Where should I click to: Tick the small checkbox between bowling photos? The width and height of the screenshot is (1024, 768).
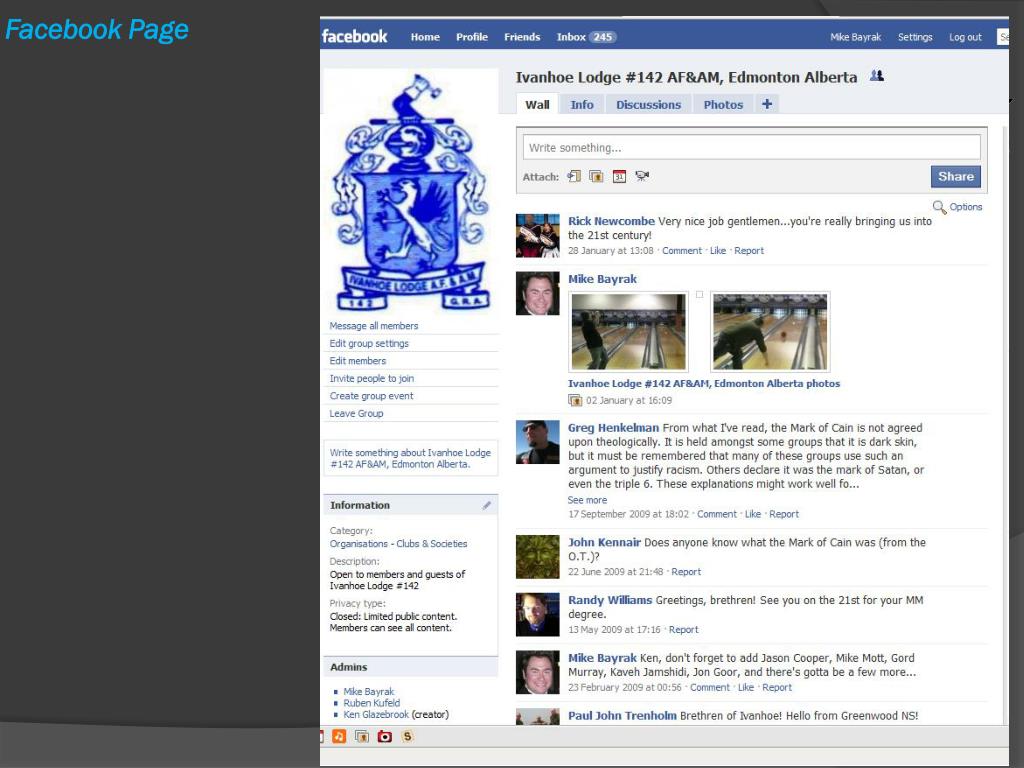699,295
